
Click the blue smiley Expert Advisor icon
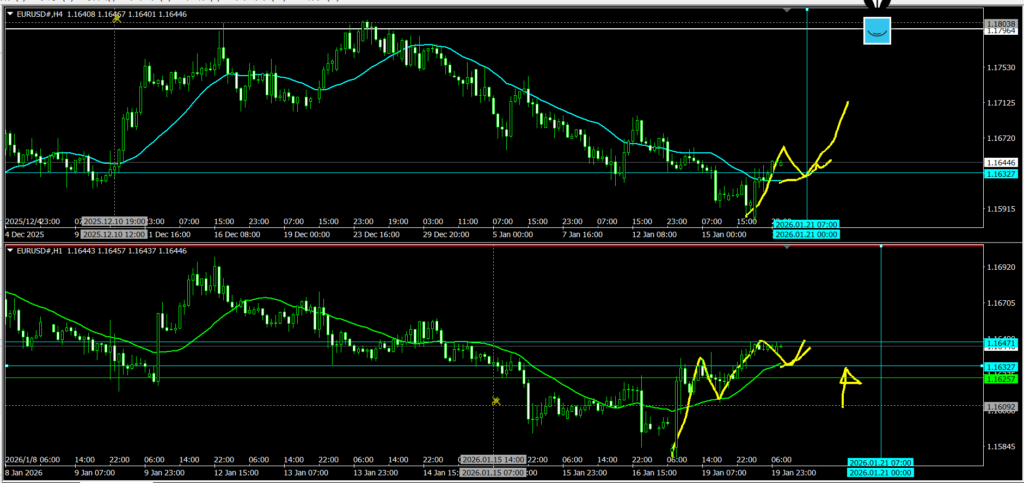click(877, 32)
